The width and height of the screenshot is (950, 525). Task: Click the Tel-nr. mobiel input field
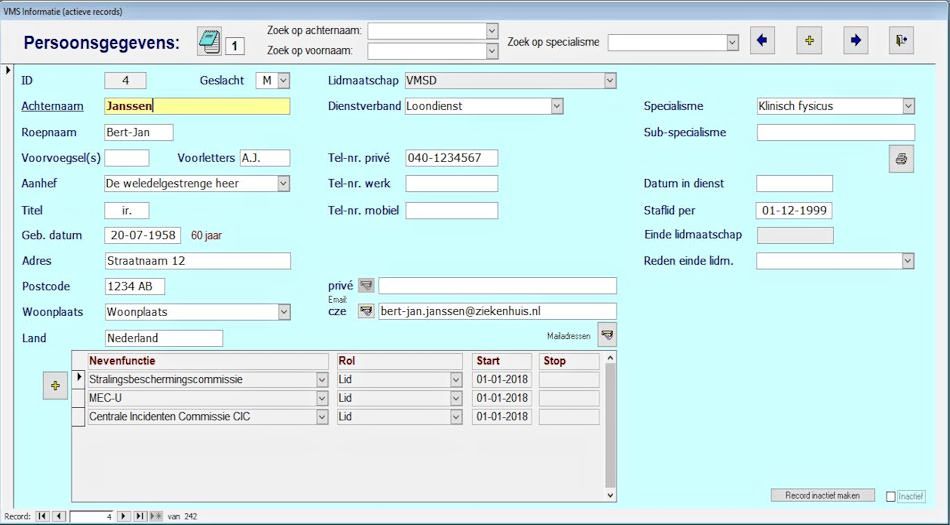tap(451, 211)
